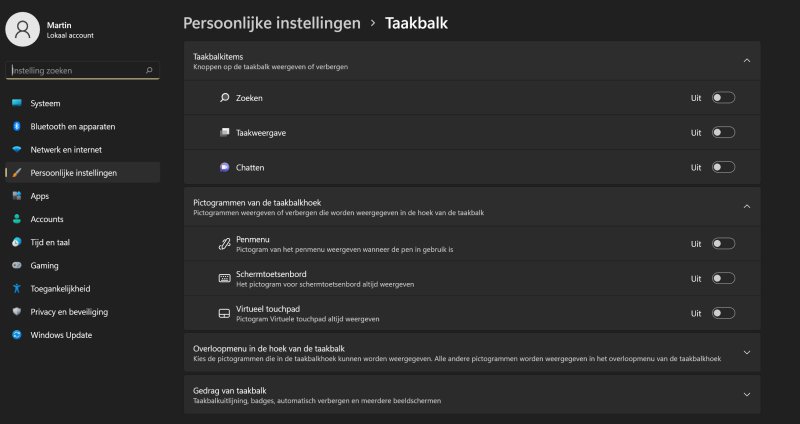The image size is (800, 424).
Task: Expand Overloopmenu in de hoek van de taakbalk
Action: (746, 352)
